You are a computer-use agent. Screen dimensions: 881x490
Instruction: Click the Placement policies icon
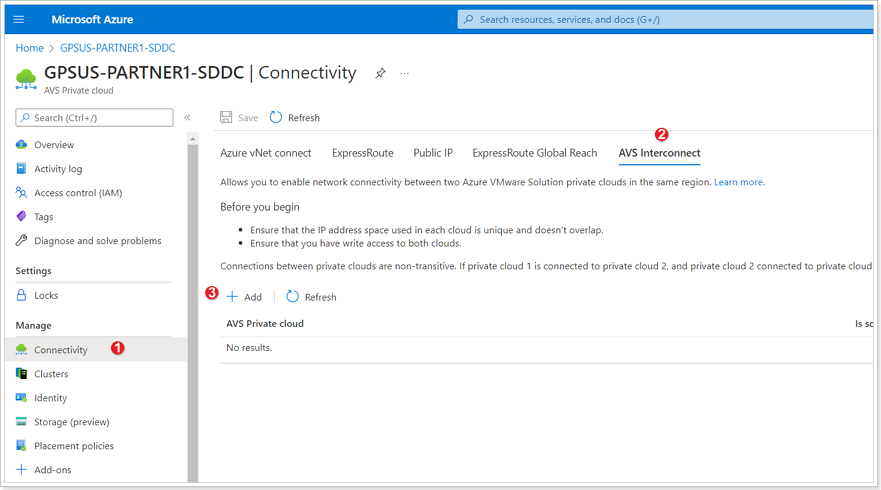21,446
